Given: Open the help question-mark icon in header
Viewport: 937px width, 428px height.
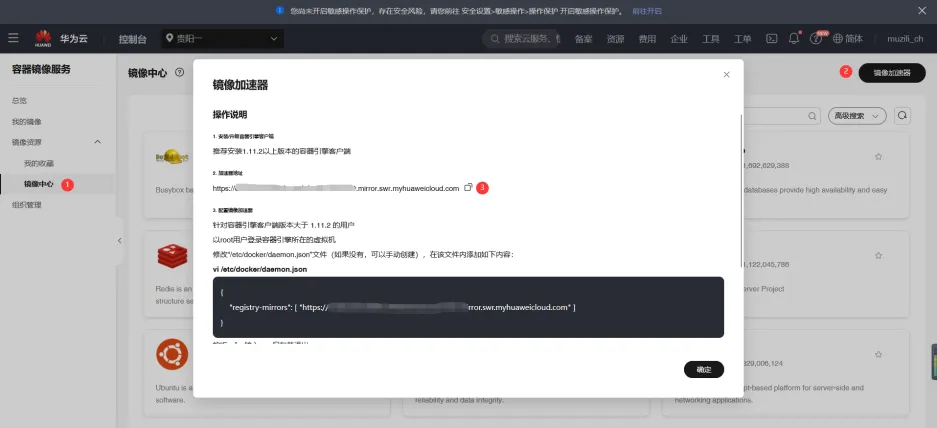Looking at the screenshot, I should [815, 38].
